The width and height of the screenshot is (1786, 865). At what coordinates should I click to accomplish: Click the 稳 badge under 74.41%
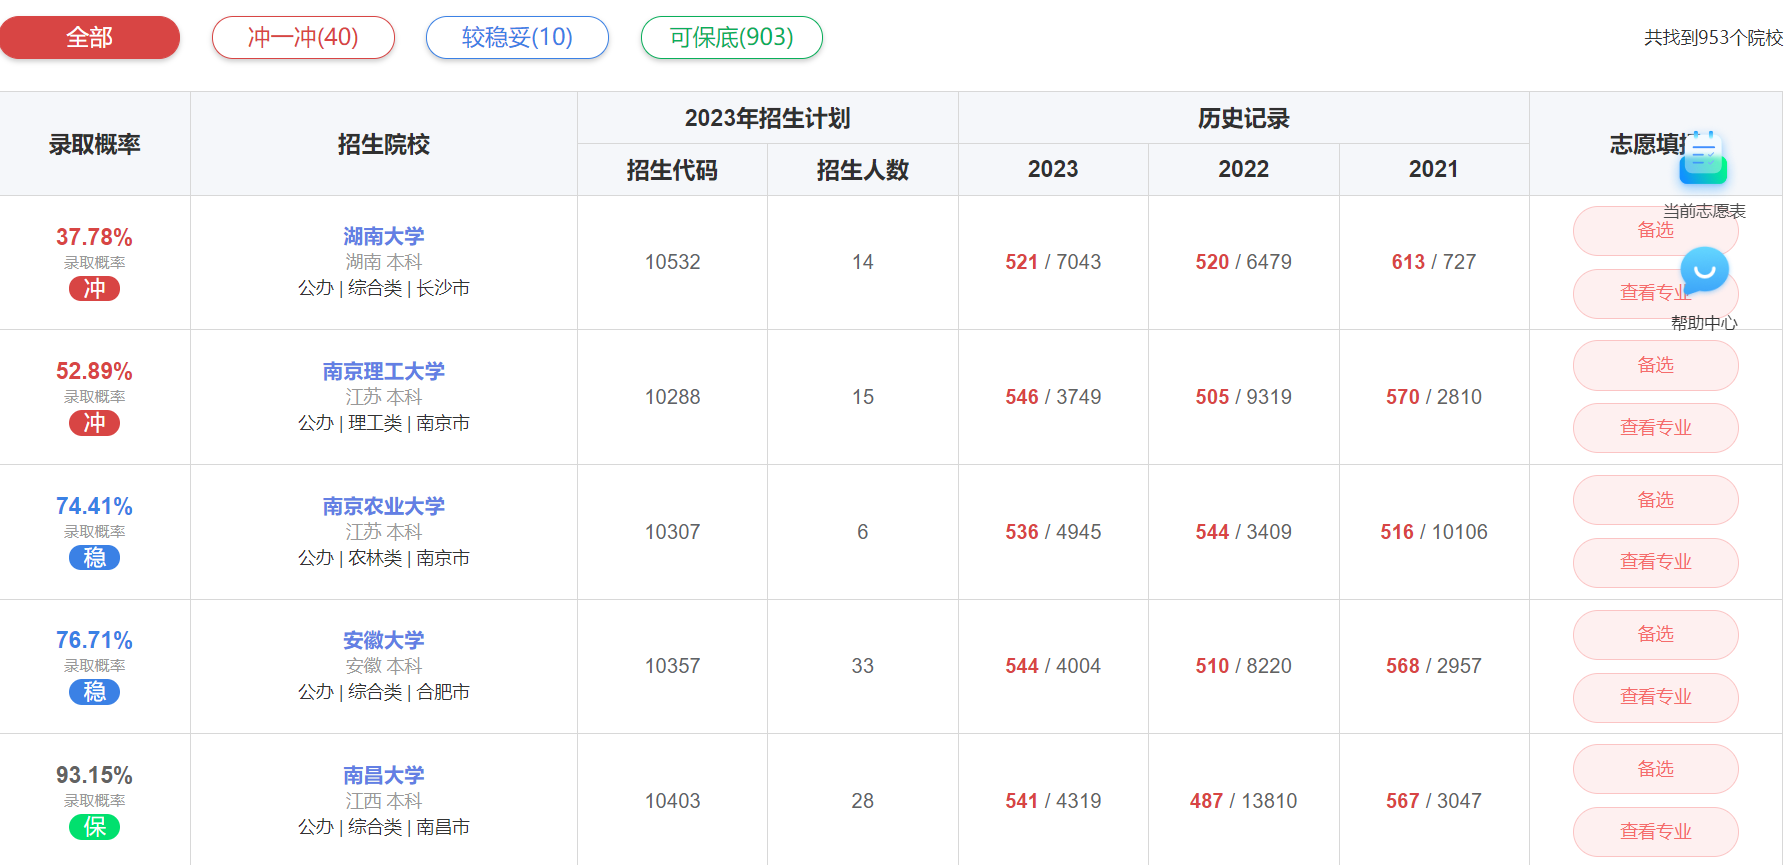tap(94, 558)
